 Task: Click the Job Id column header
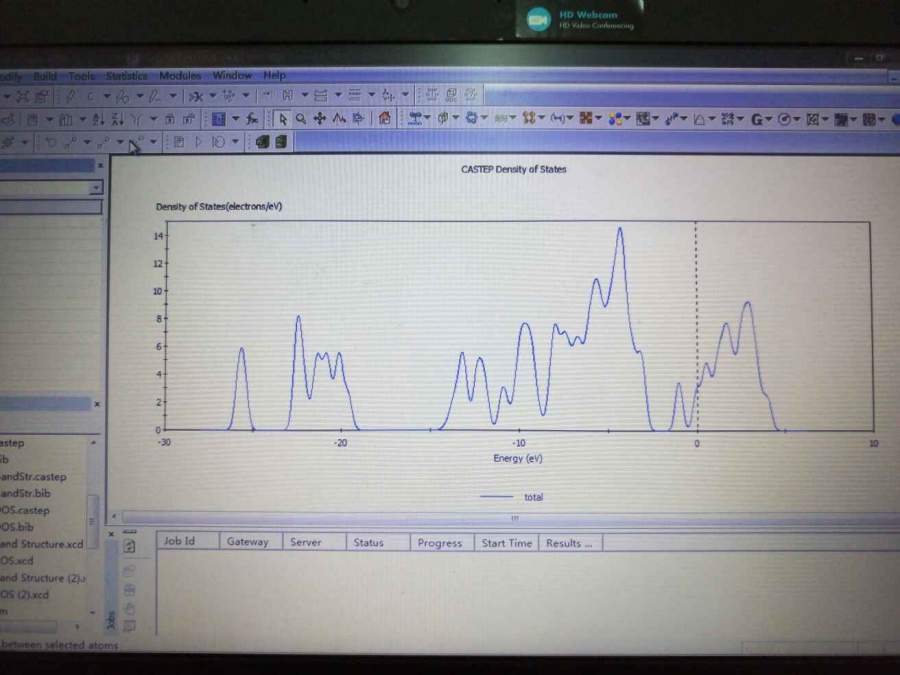188,541
